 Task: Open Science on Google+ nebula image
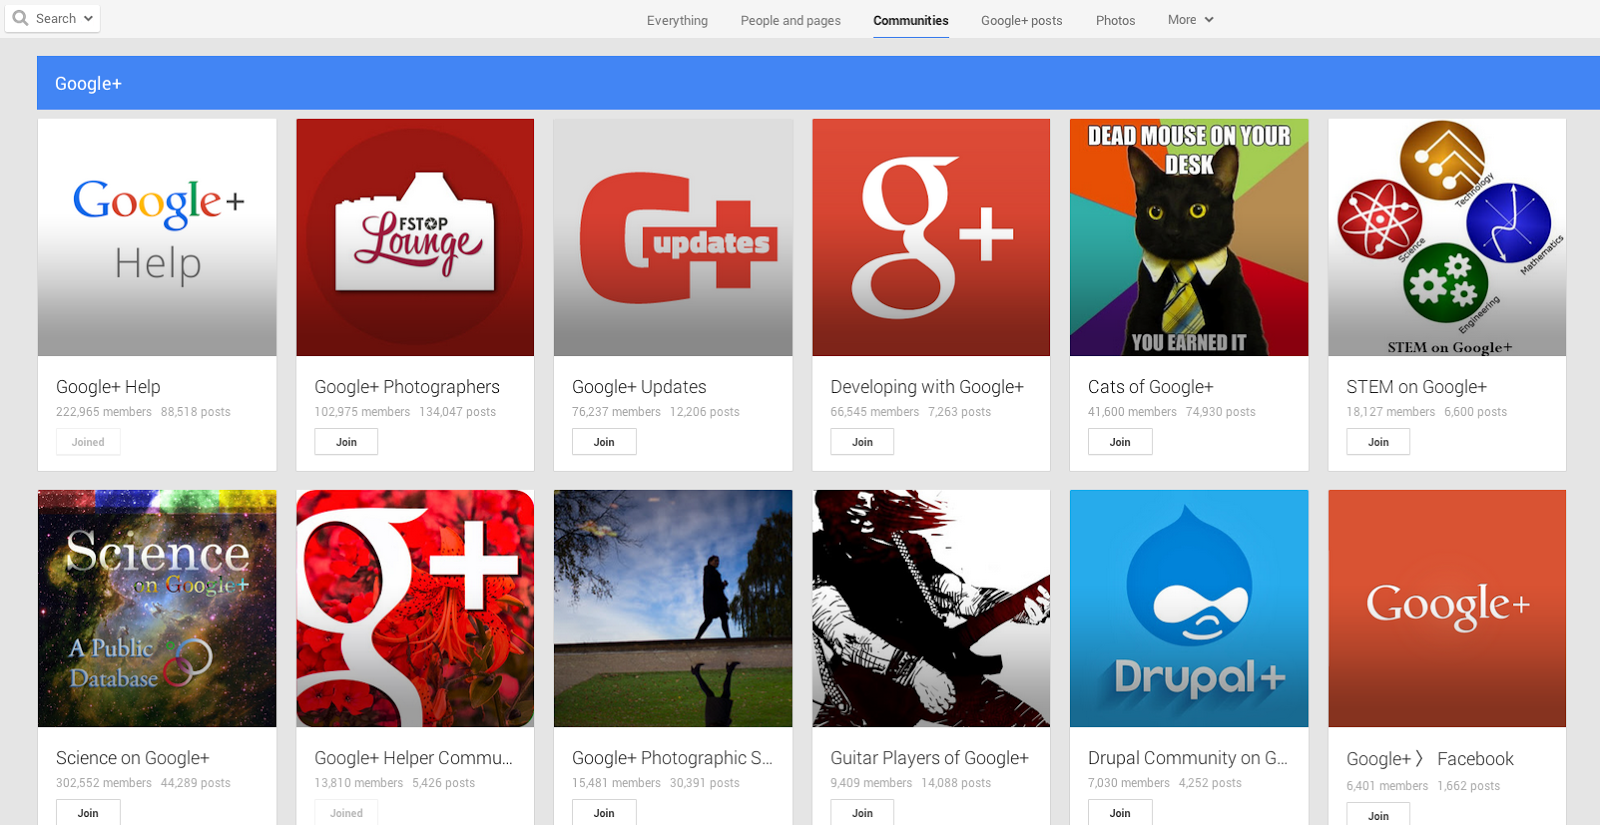coord(157,608)
